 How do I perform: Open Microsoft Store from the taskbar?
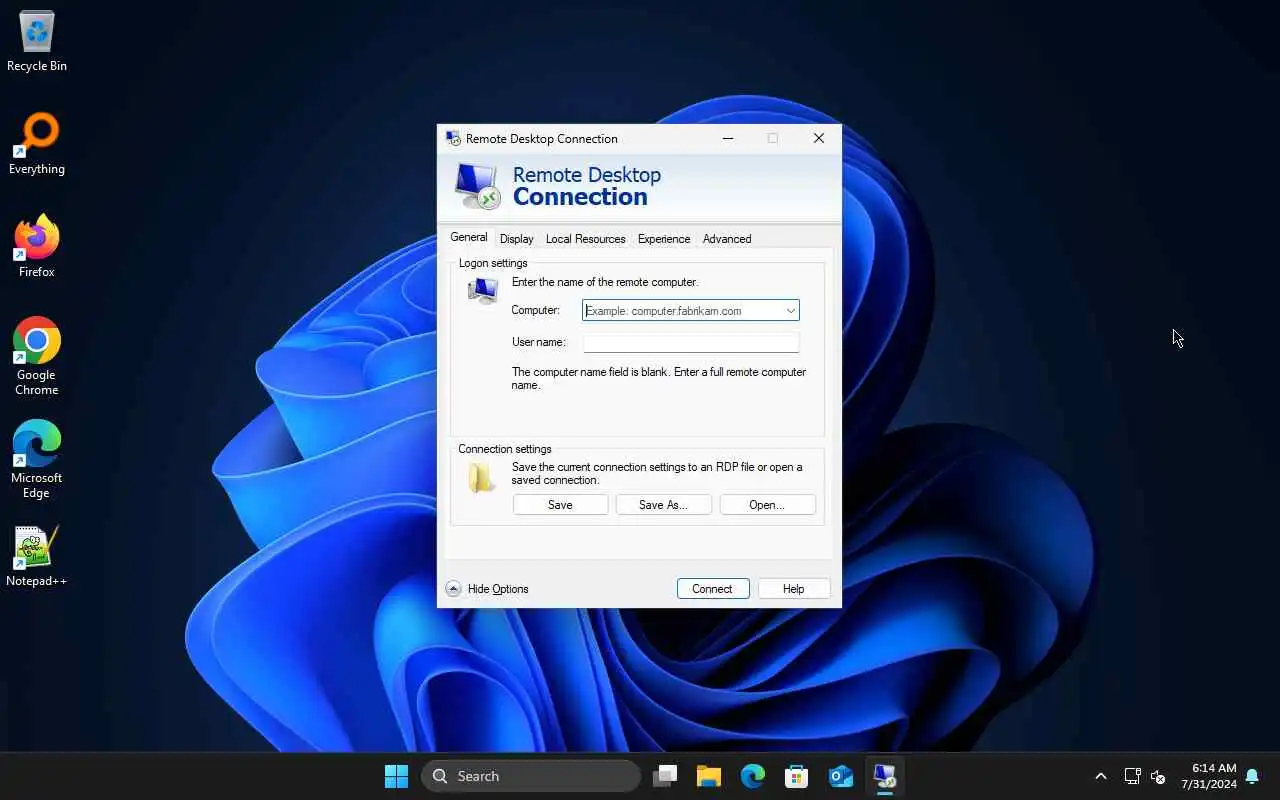tap(797, 776)
